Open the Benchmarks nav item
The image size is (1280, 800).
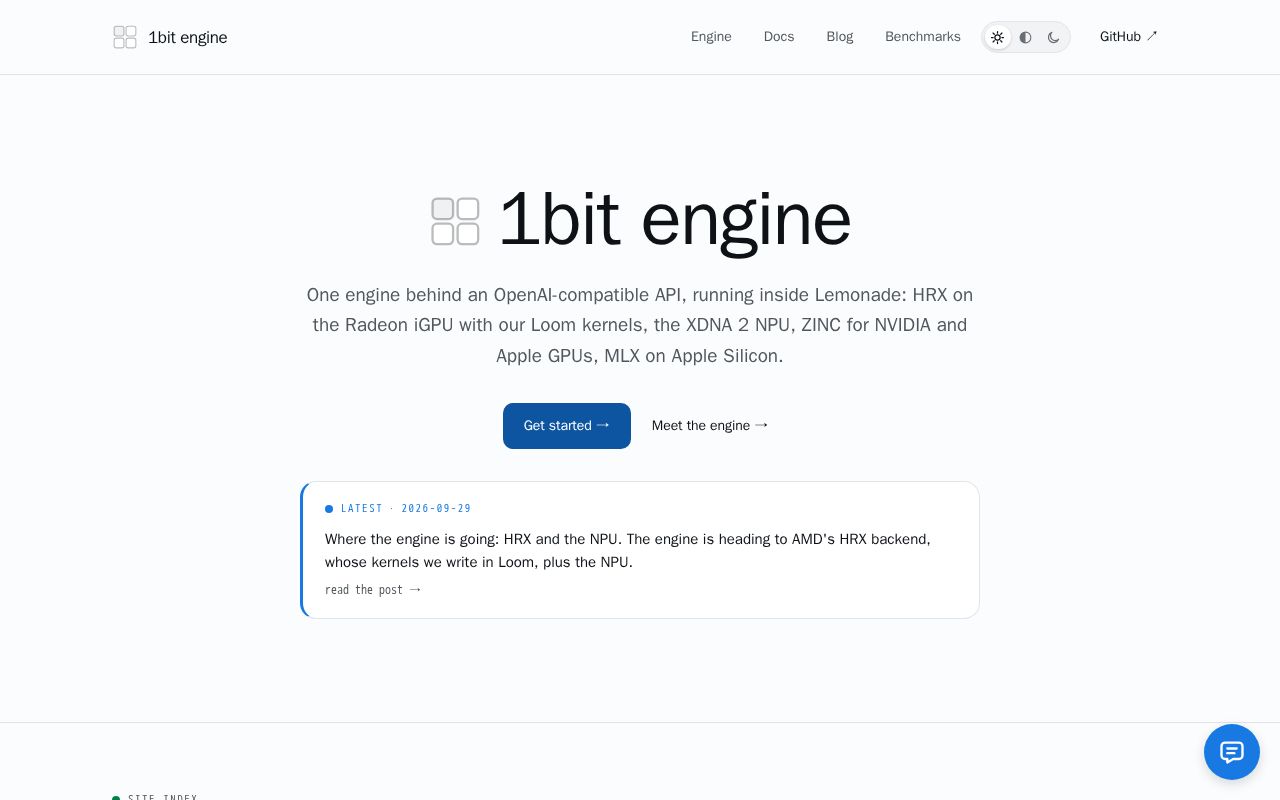tap(923, 37)
